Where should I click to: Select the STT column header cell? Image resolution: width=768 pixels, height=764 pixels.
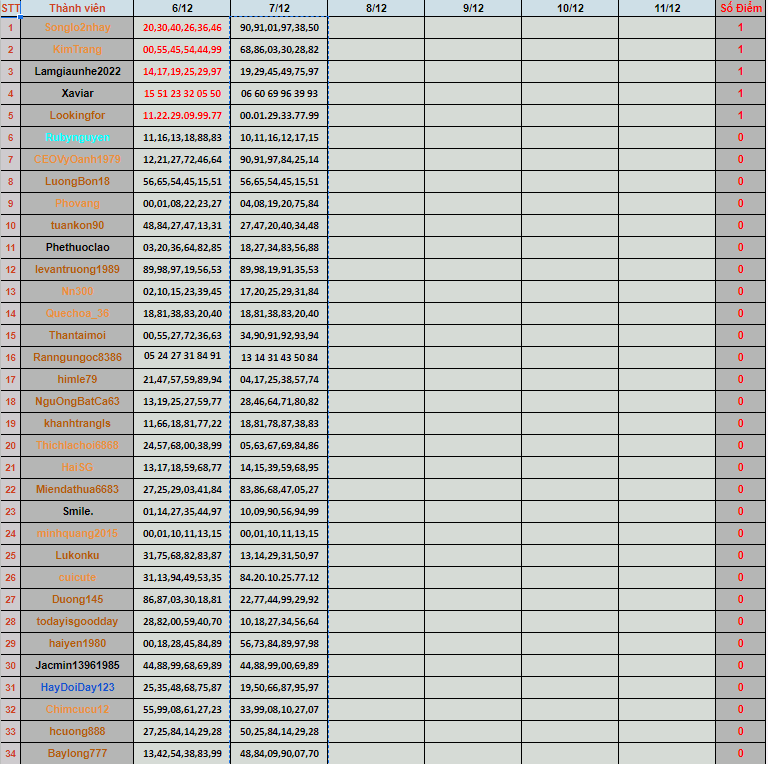click(10, 8)
